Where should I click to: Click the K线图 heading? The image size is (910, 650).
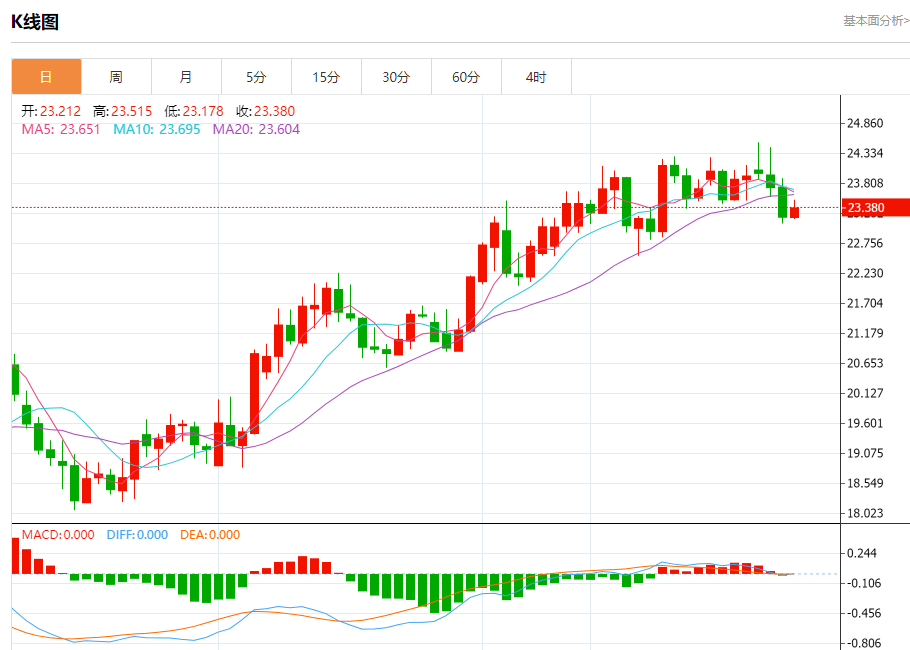tap(35, 22)
